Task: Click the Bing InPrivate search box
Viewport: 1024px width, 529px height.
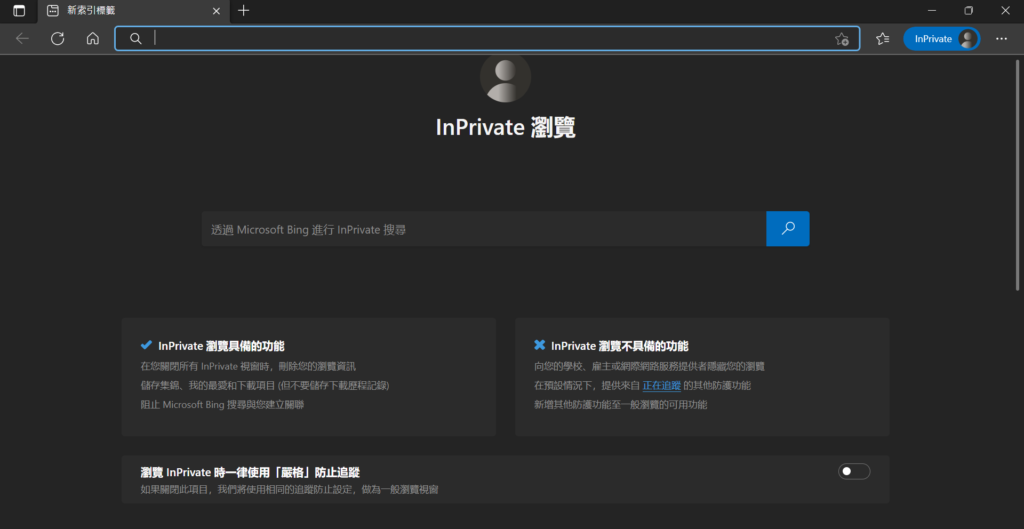Action: click(484, 229)
